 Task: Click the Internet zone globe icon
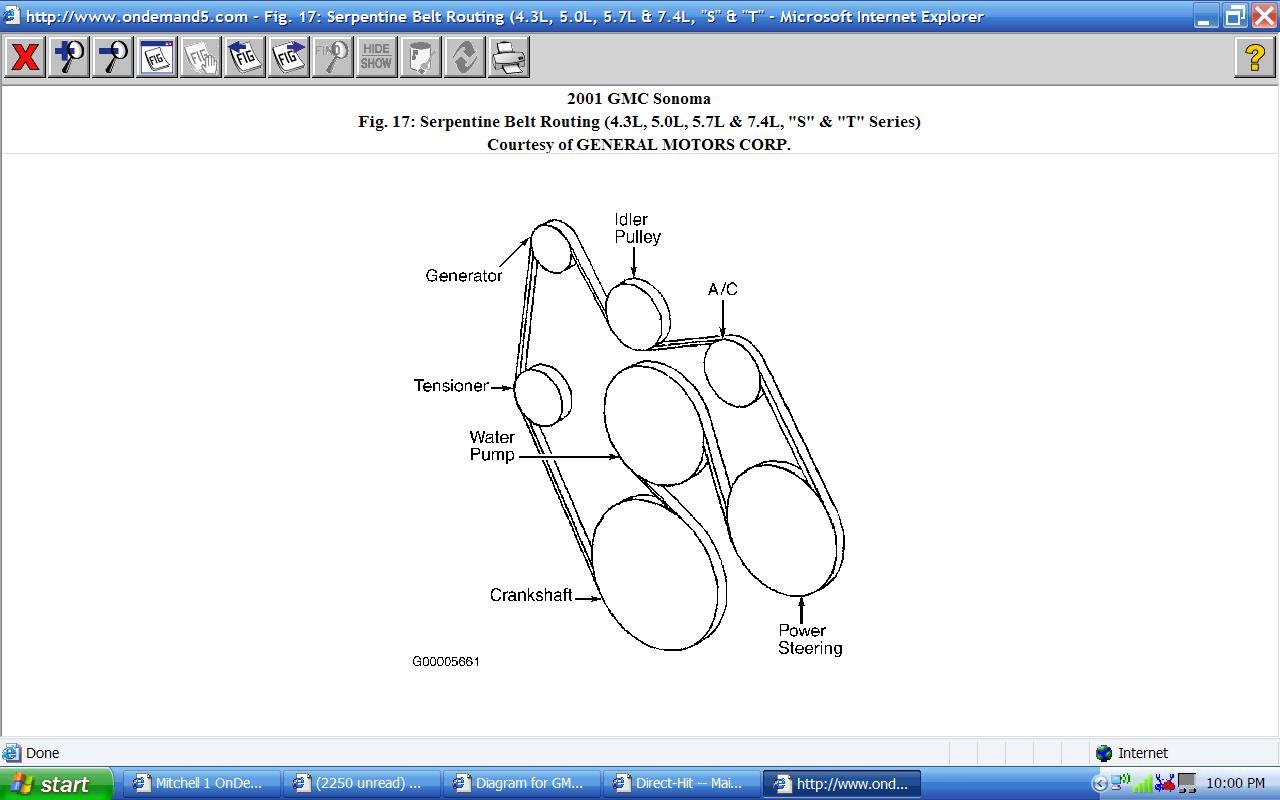(x=1104, y=753)
